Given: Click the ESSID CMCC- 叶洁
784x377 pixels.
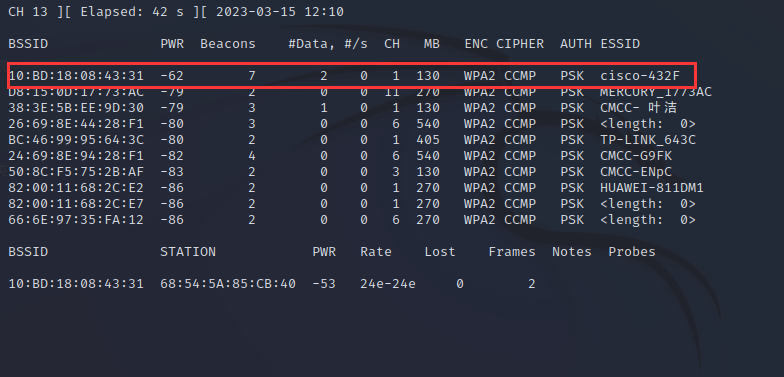Looking at the screenshot, I should 638,108.
